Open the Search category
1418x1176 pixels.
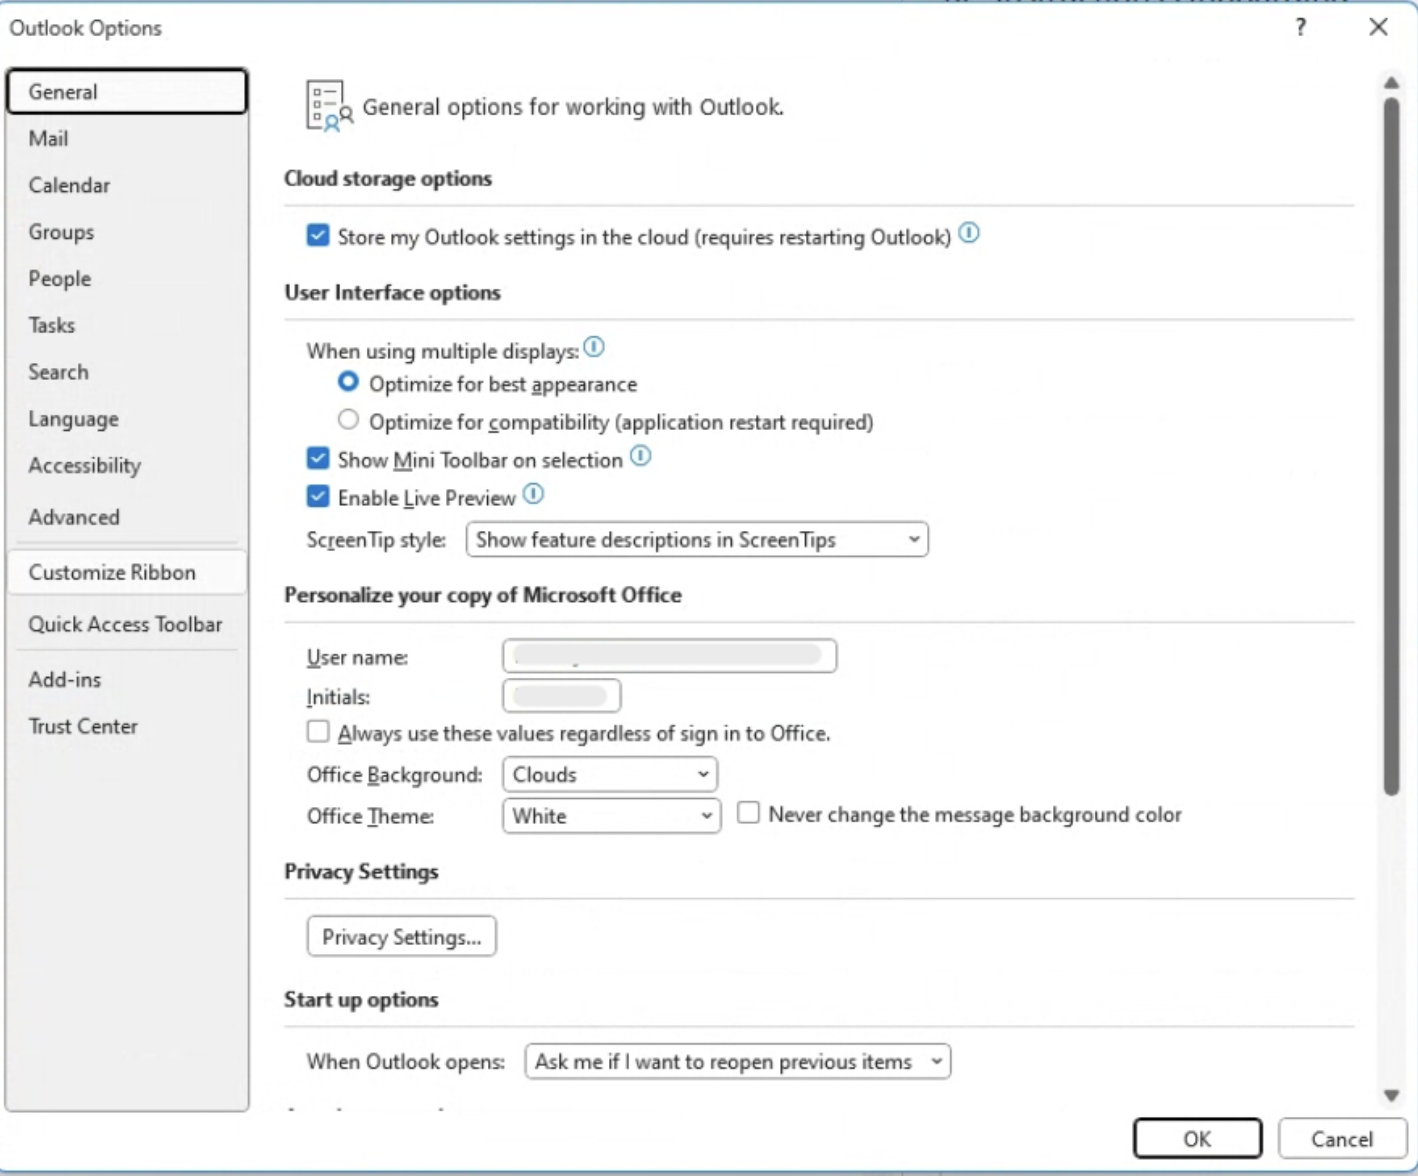click(x=127, y=372)
